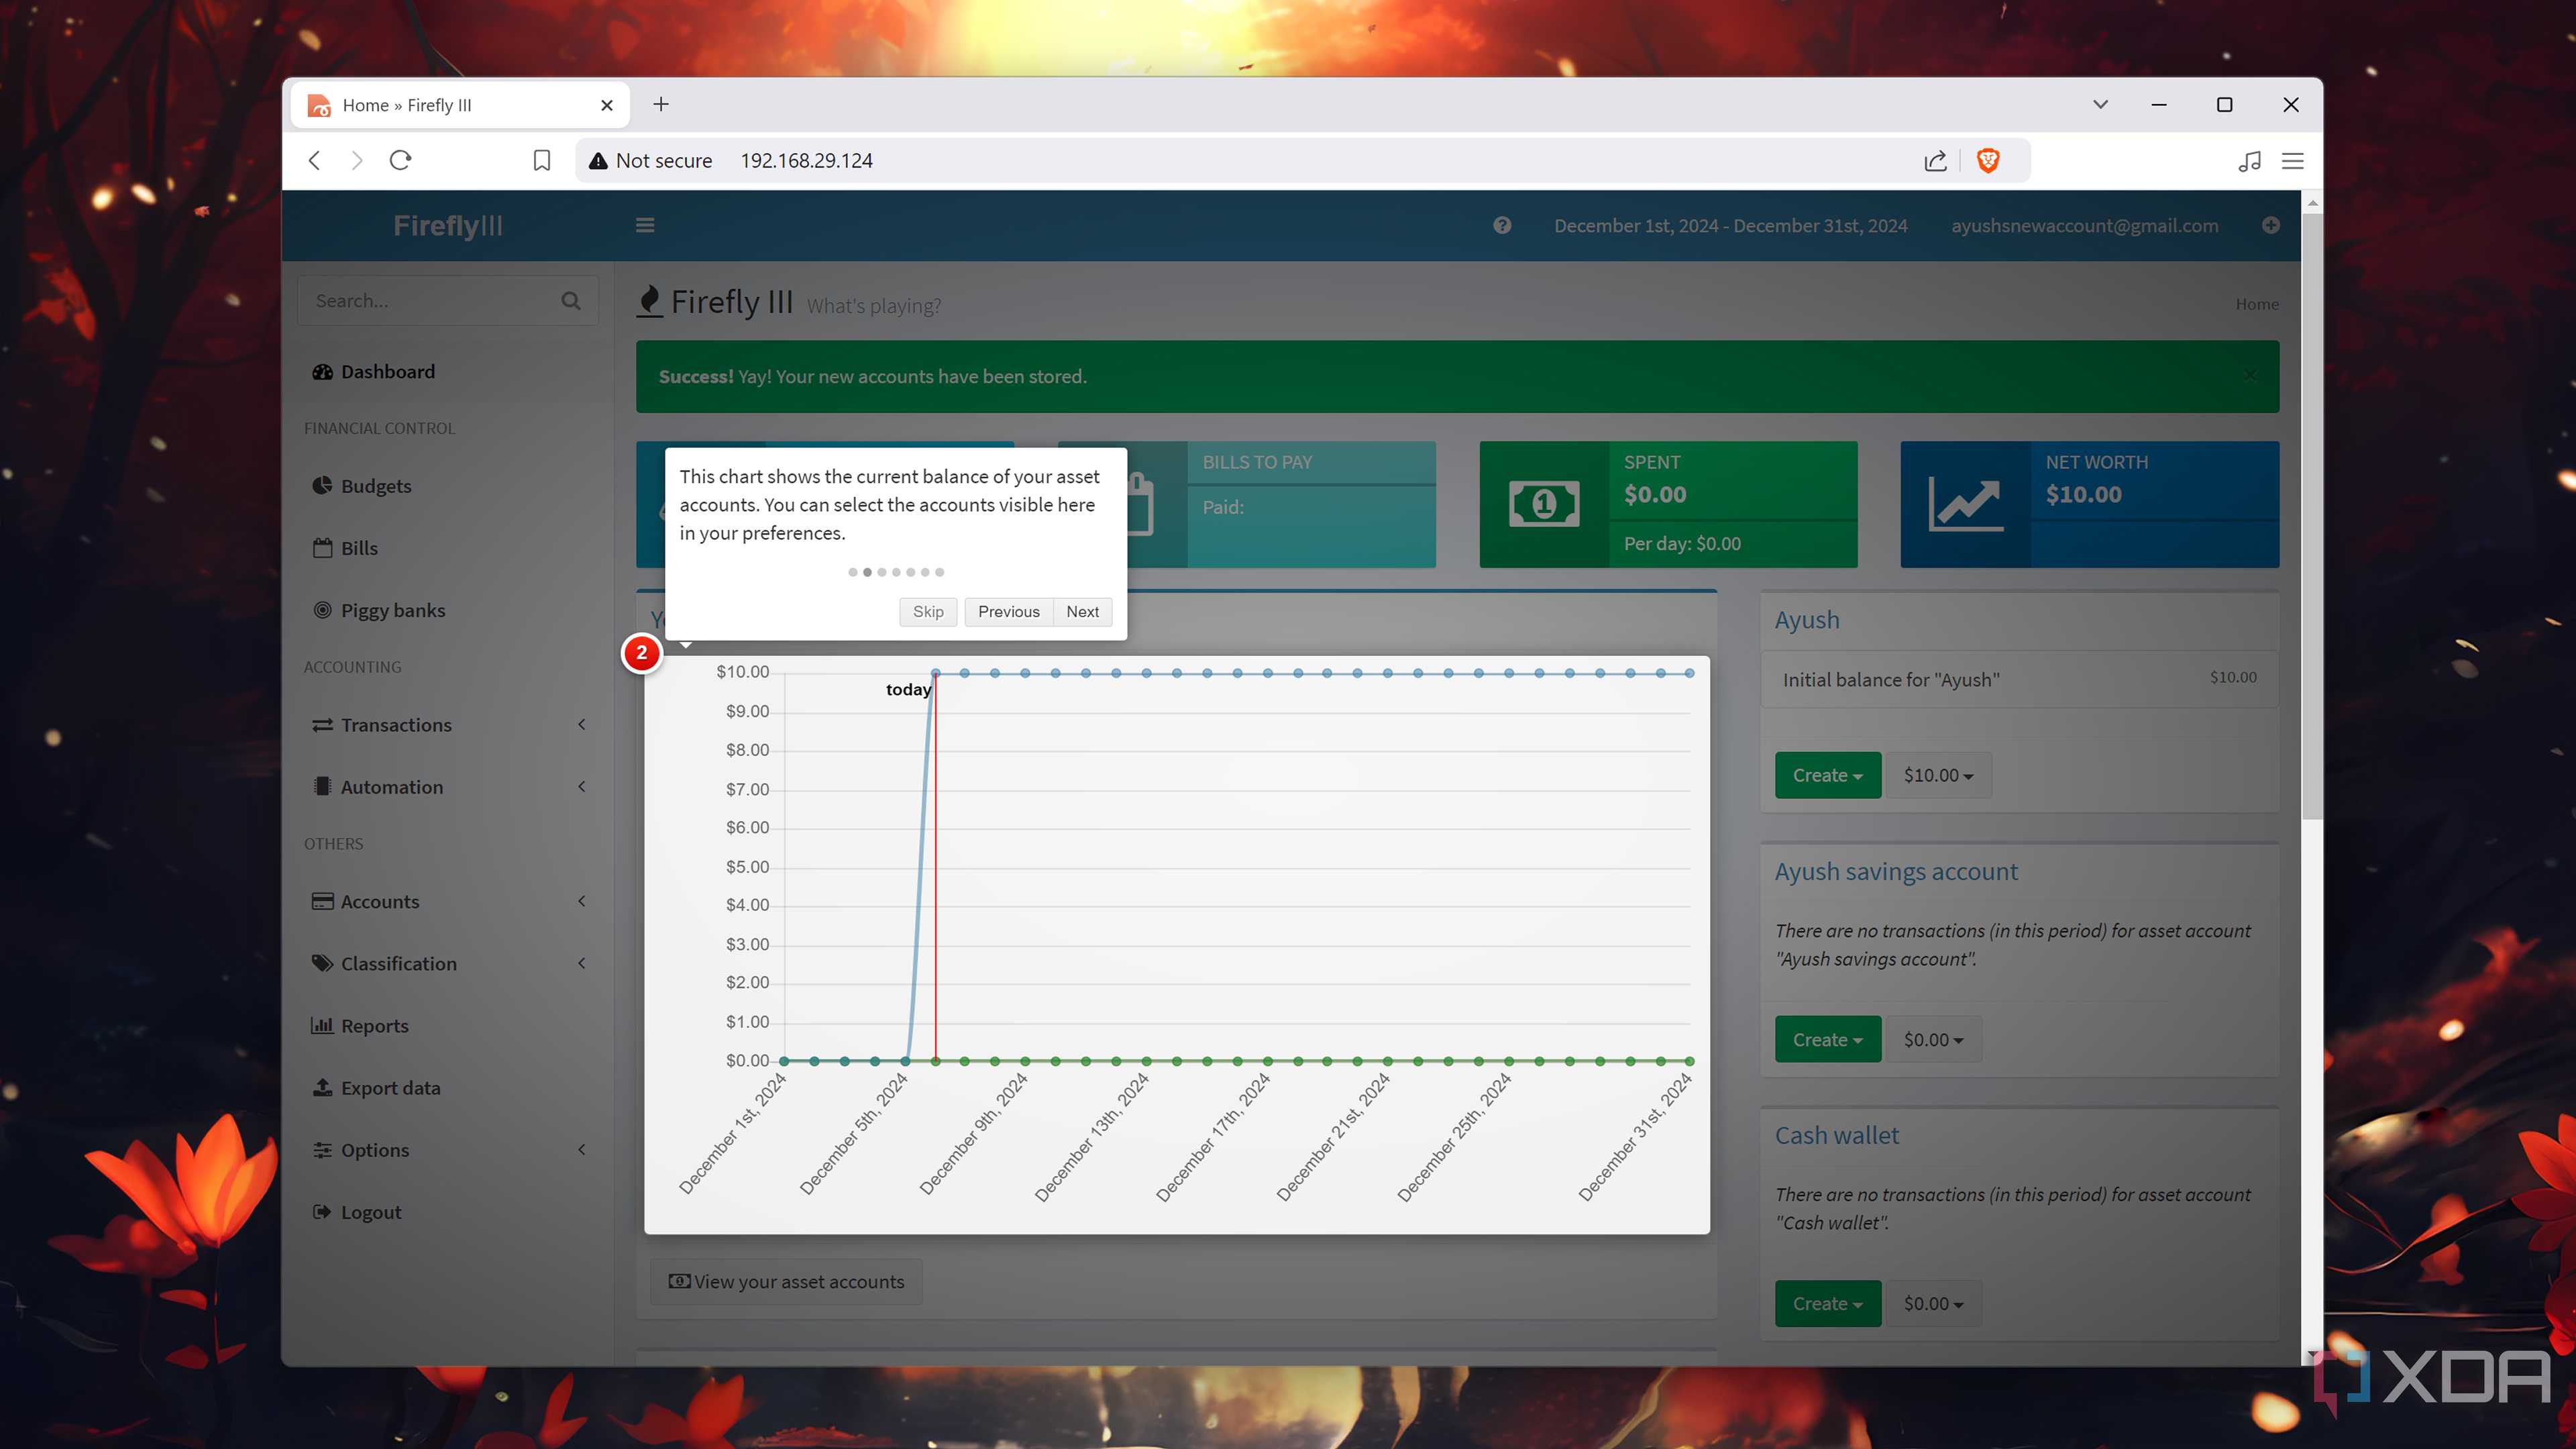Bookmark the page using the bookmark icon
This screenshot has width=2576, height=1449.
pos(542,161)
